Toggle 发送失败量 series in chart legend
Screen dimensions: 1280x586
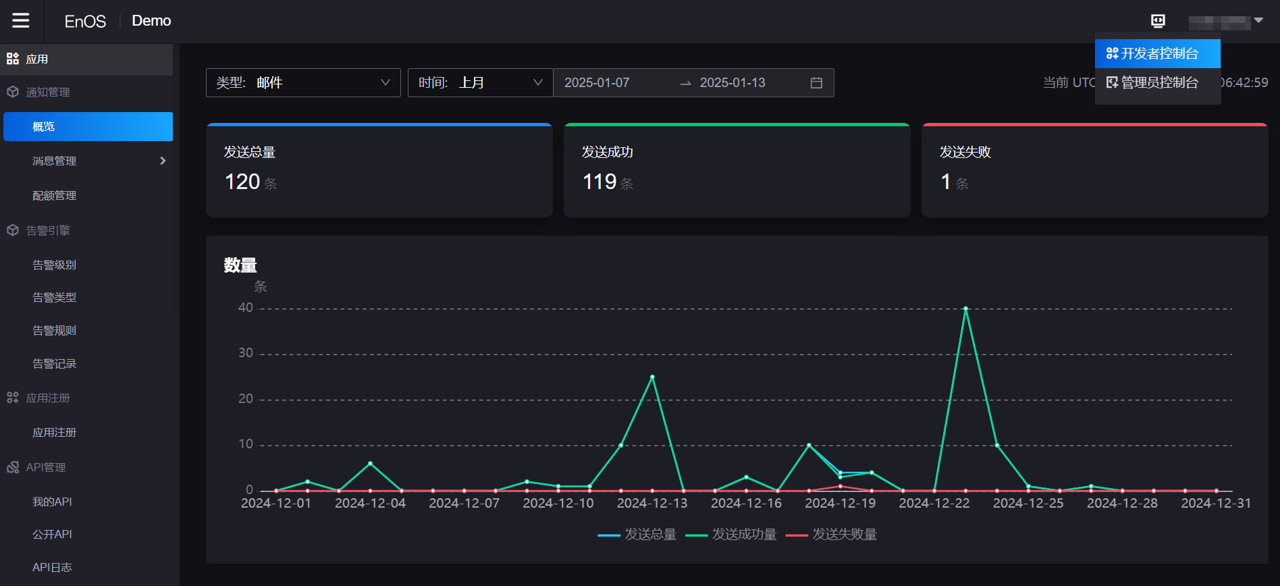pyautogui.click(x=831, y=535)
